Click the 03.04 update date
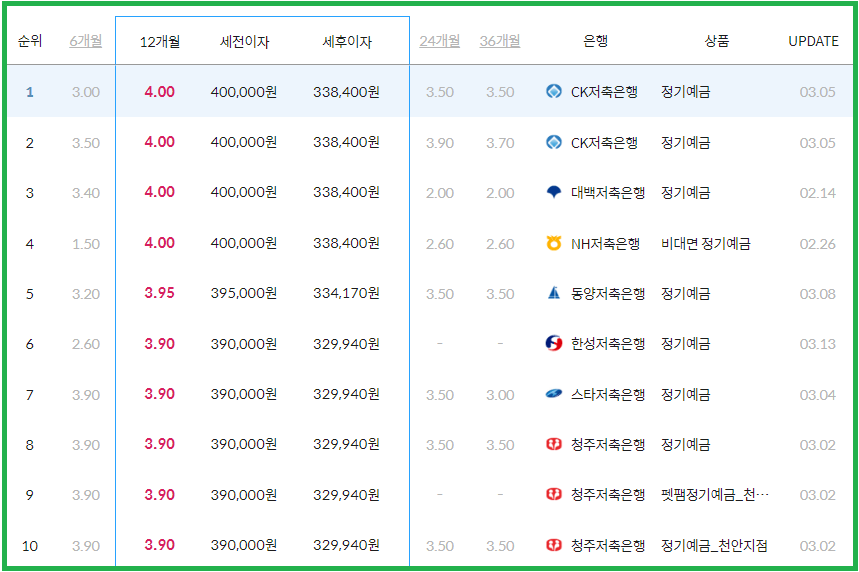 (x=817, y=395)
